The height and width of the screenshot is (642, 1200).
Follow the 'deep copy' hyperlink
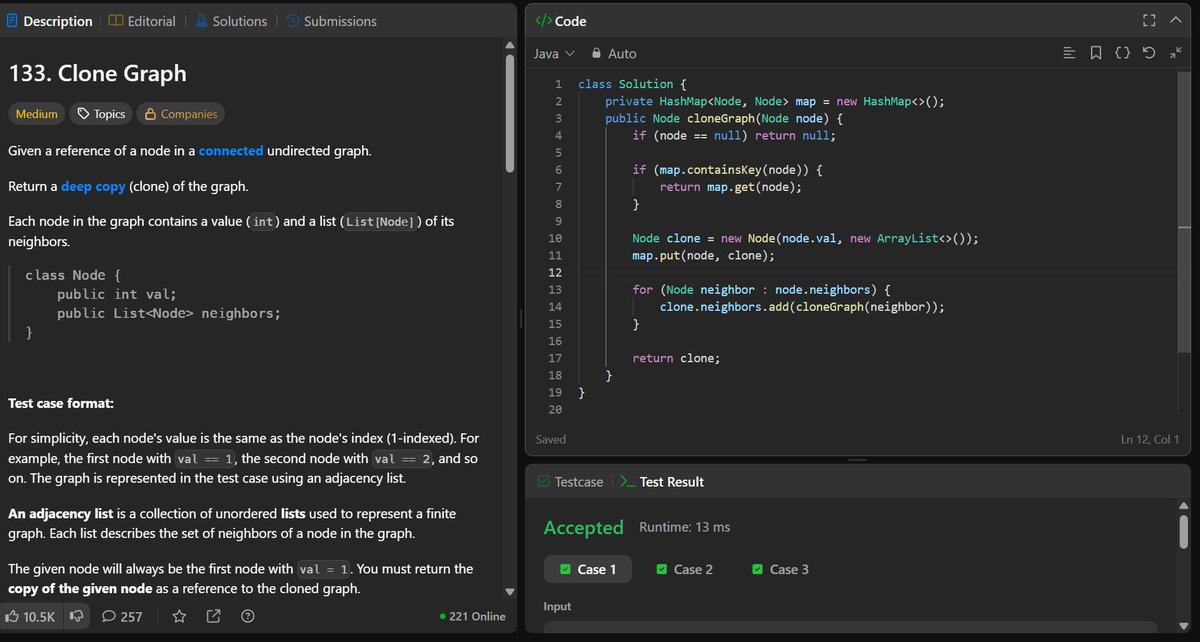pyautogui.click(x=93, y=187)
